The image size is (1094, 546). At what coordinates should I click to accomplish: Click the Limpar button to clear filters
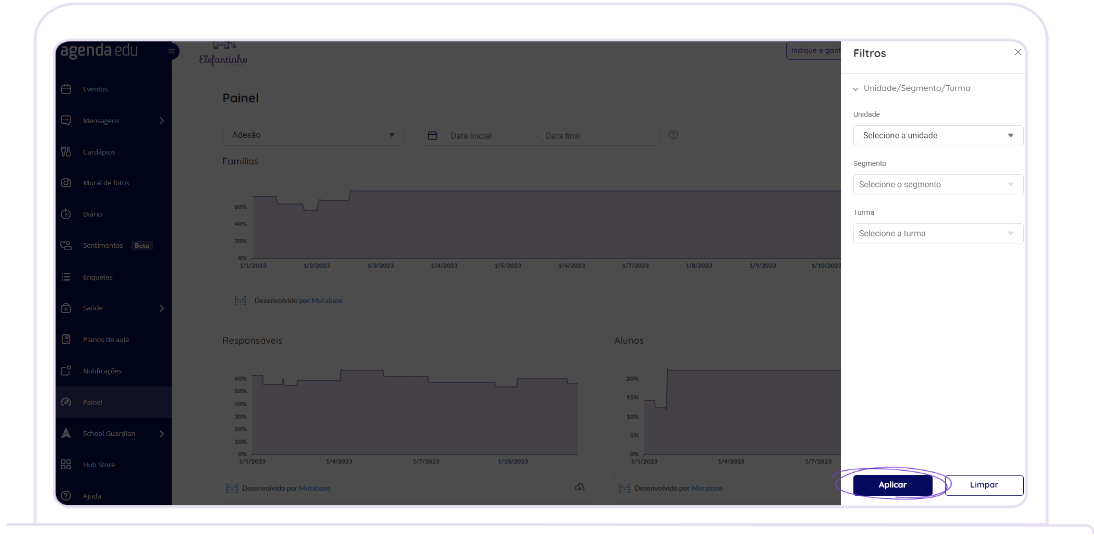(984, 485)
